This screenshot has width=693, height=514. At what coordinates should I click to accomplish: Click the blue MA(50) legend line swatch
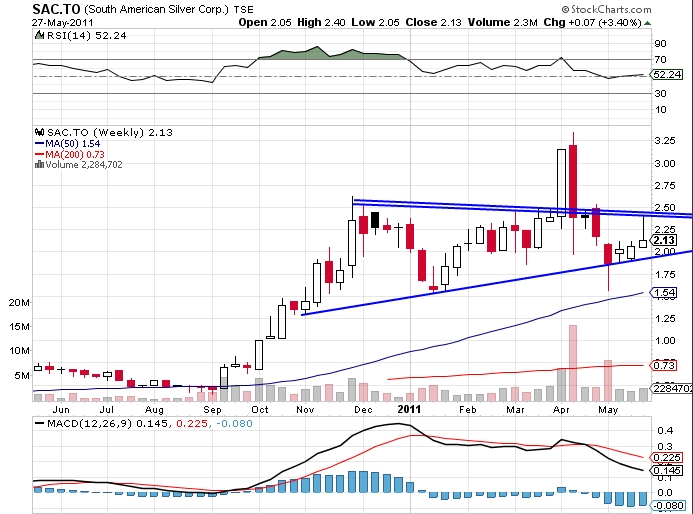pos(39,144)
